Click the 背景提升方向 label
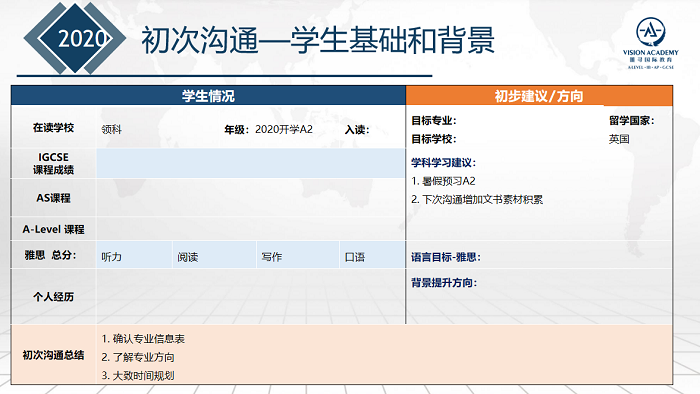Viewport: 700px width, 394px height. pos(444,282)
